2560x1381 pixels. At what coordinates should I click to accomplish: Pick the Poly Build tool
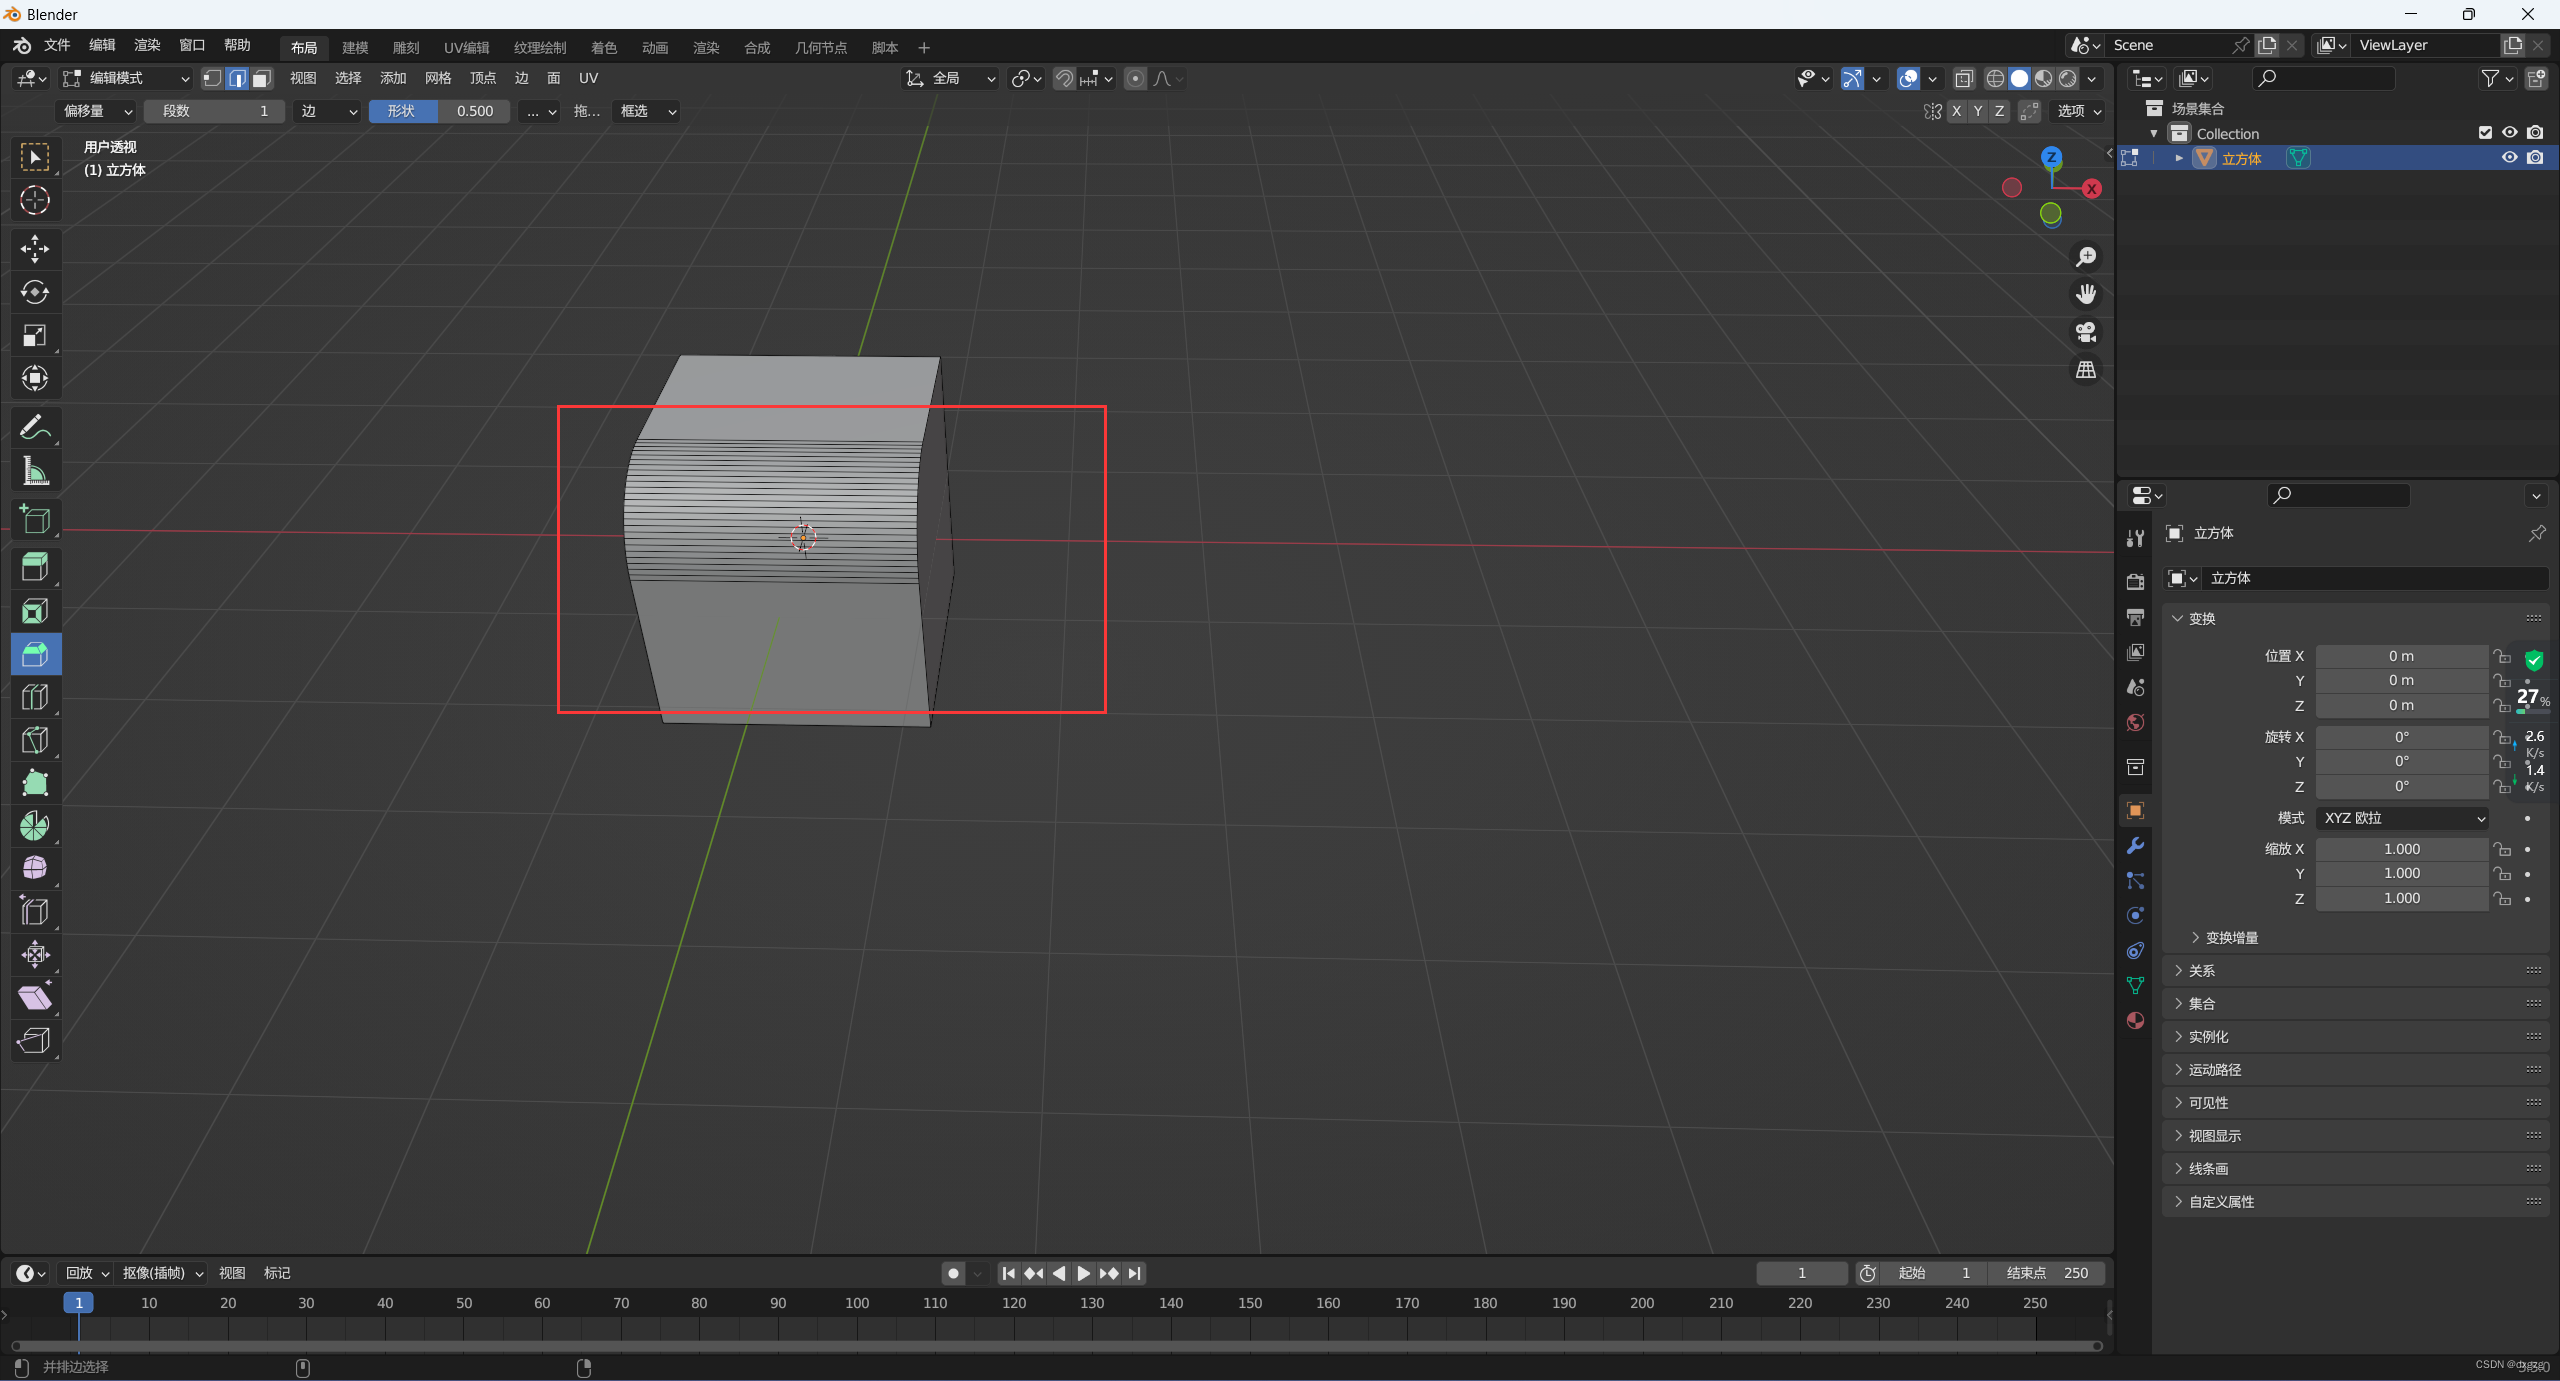[x=35, y=783]
